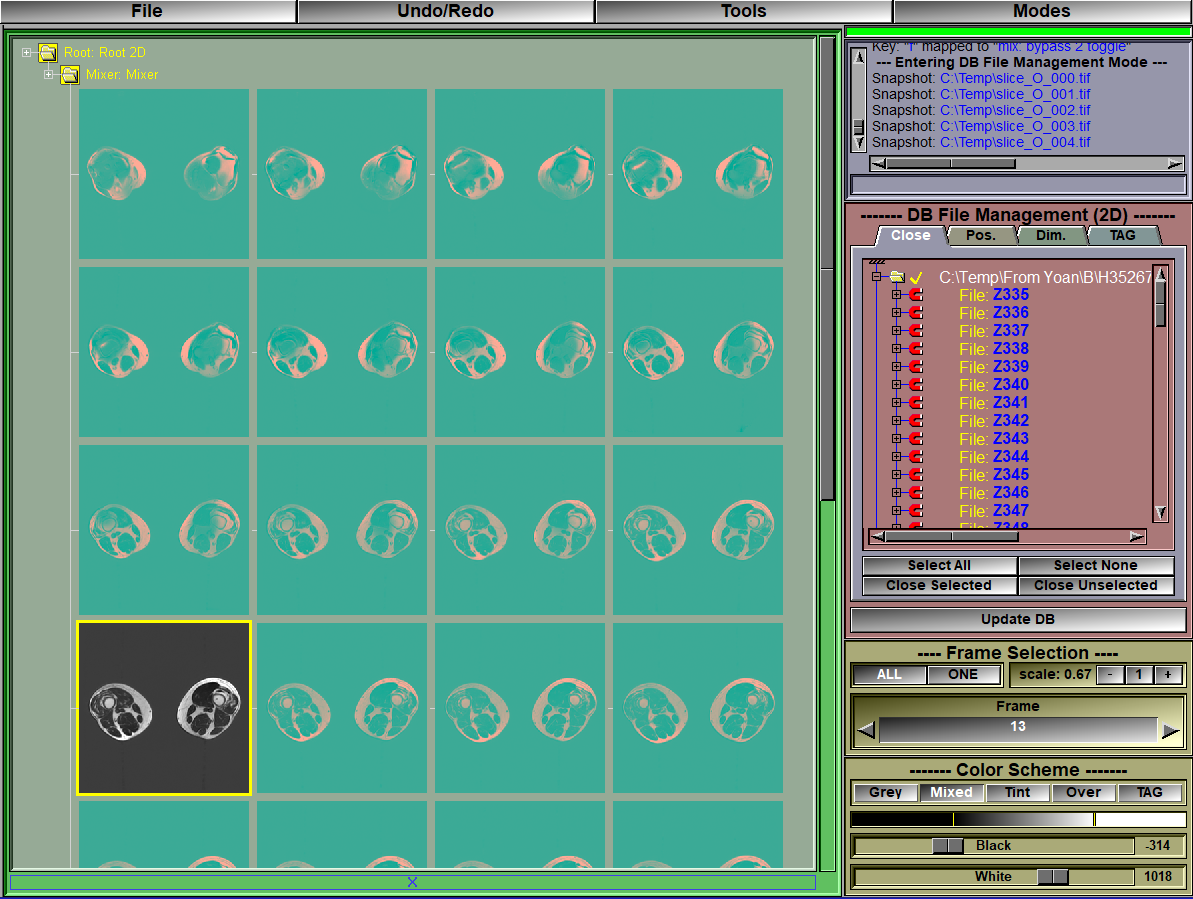The width and height of the screenshot is (1193, 899).
Task: Click the red icon next to File Z339
Action: point(916,367)
